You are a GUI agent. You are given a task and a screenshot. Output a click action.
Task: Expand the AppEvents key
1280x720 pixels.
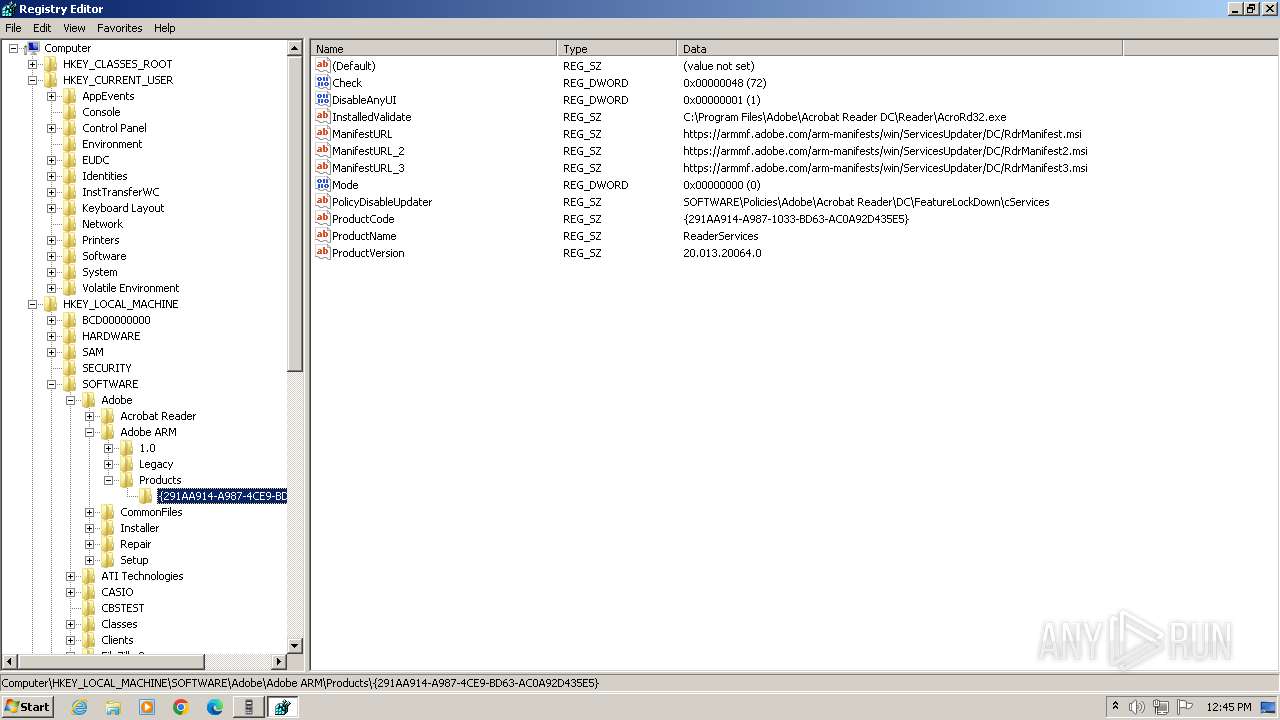pyautogui.click(x=51, y=96)
